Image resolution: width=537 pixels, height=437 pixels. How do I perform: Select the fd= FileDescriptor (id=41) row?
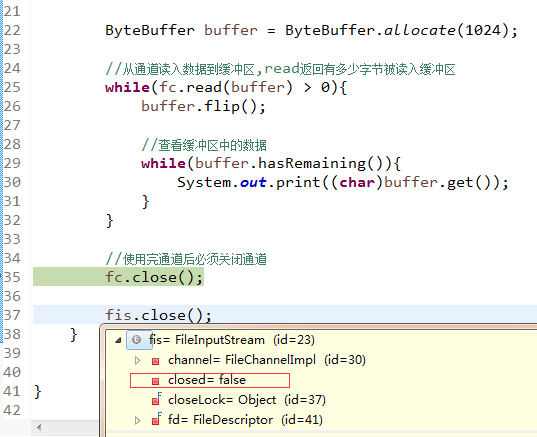pos(245,420)
